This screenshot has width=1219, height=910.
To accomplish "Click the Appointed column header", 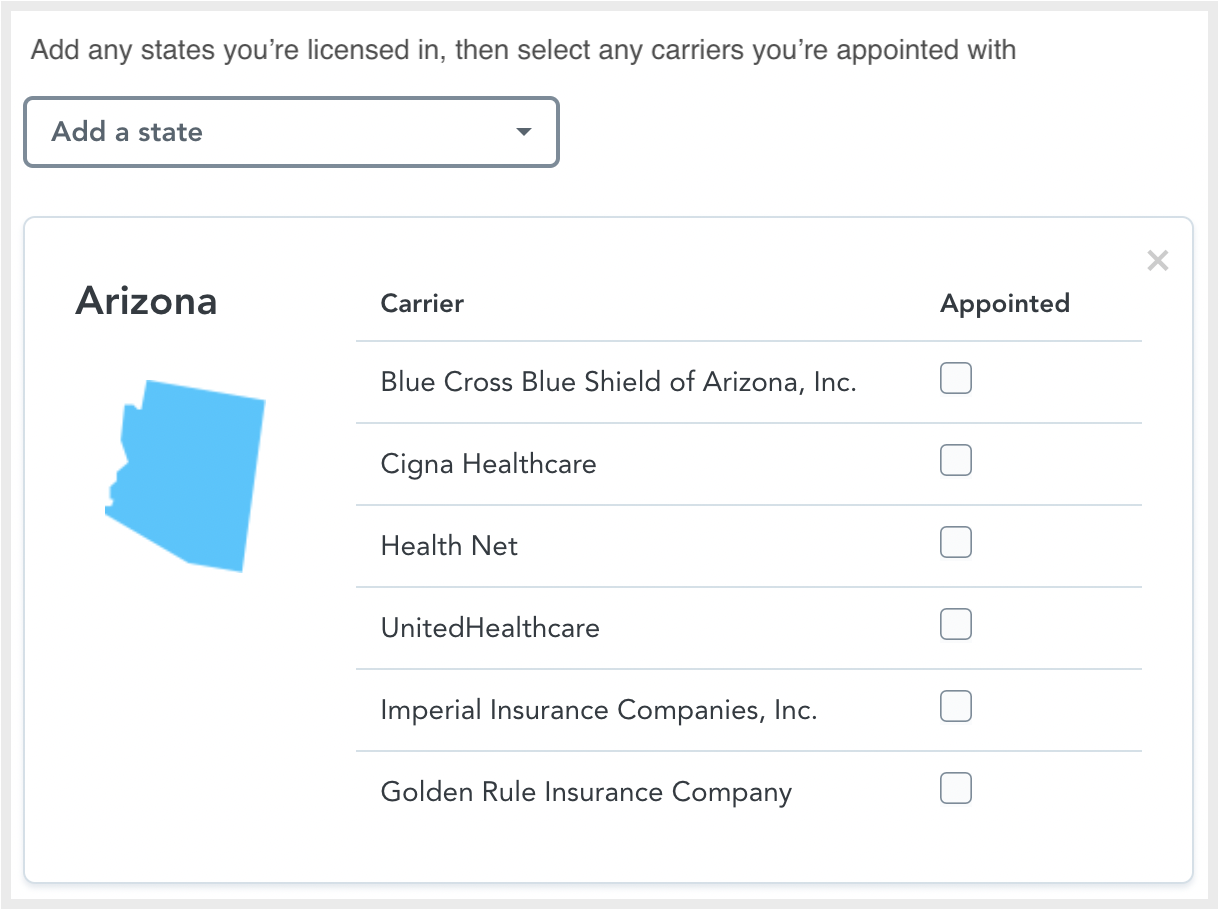I will point(1004,303).
